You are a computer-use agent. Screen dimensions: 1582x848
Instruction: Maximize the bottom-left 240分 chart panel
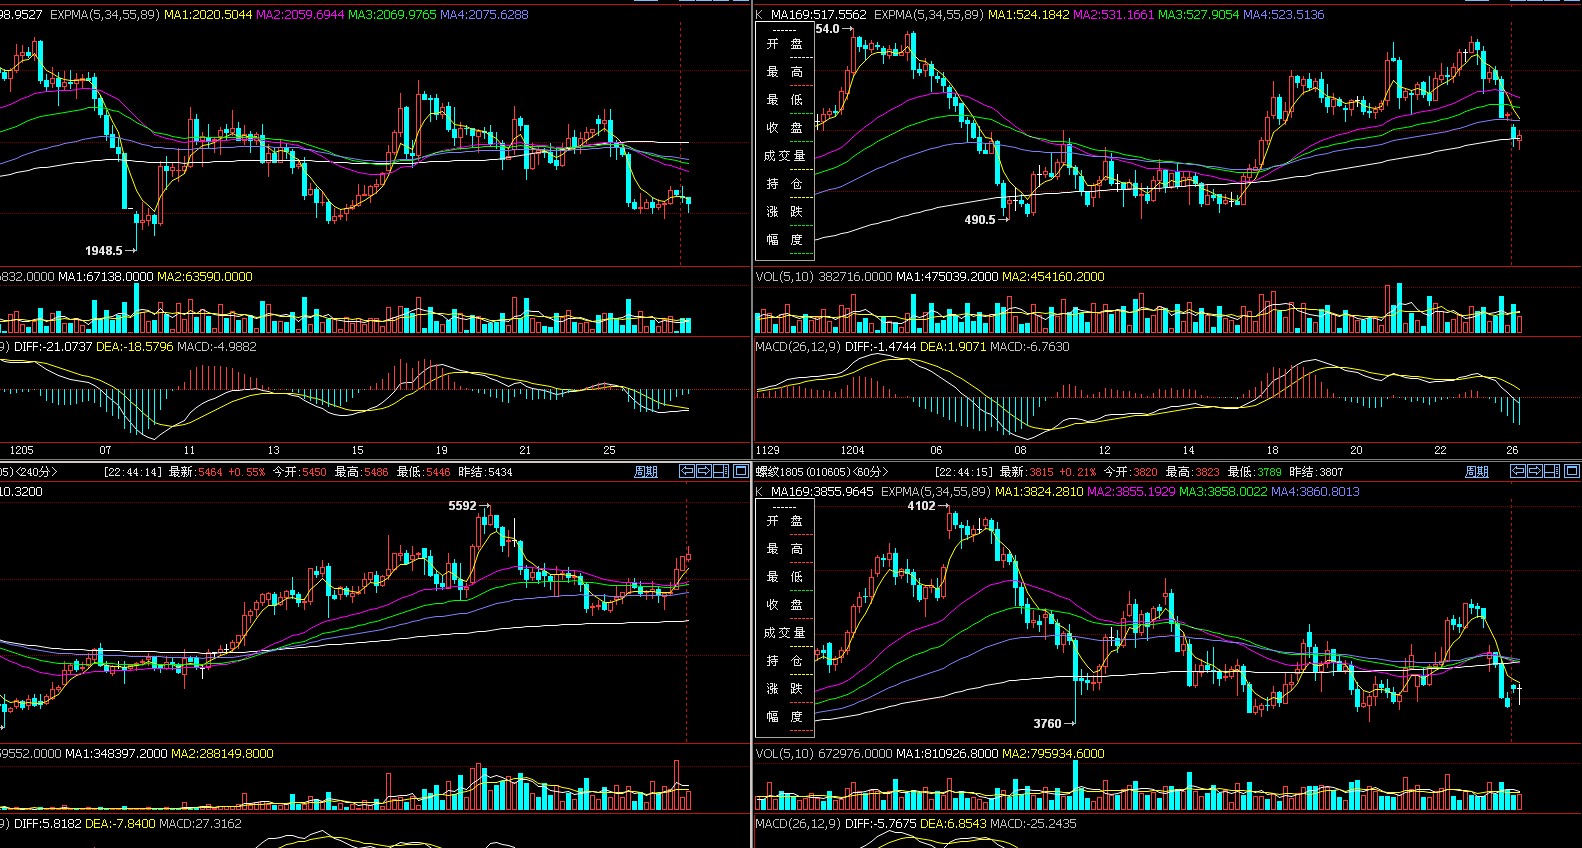point(740,471)
